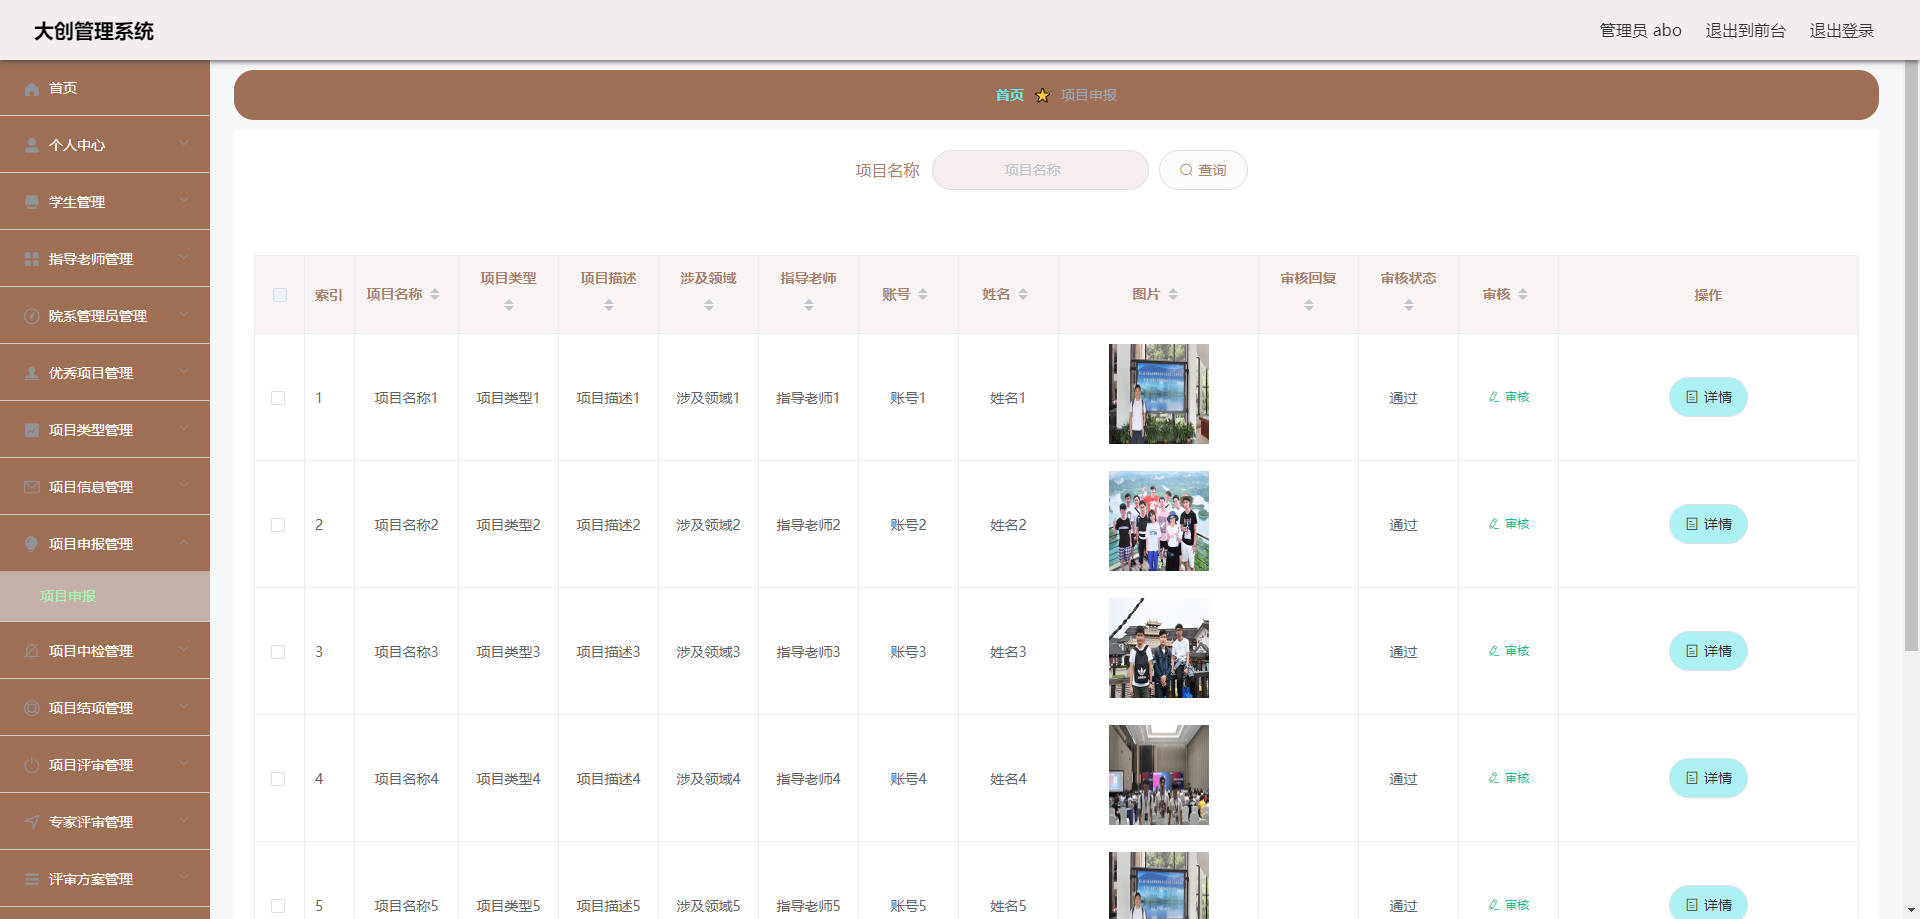1920x919 pixels.
Task: Click 退出登录 to log out
Action: click(1841, 31)
